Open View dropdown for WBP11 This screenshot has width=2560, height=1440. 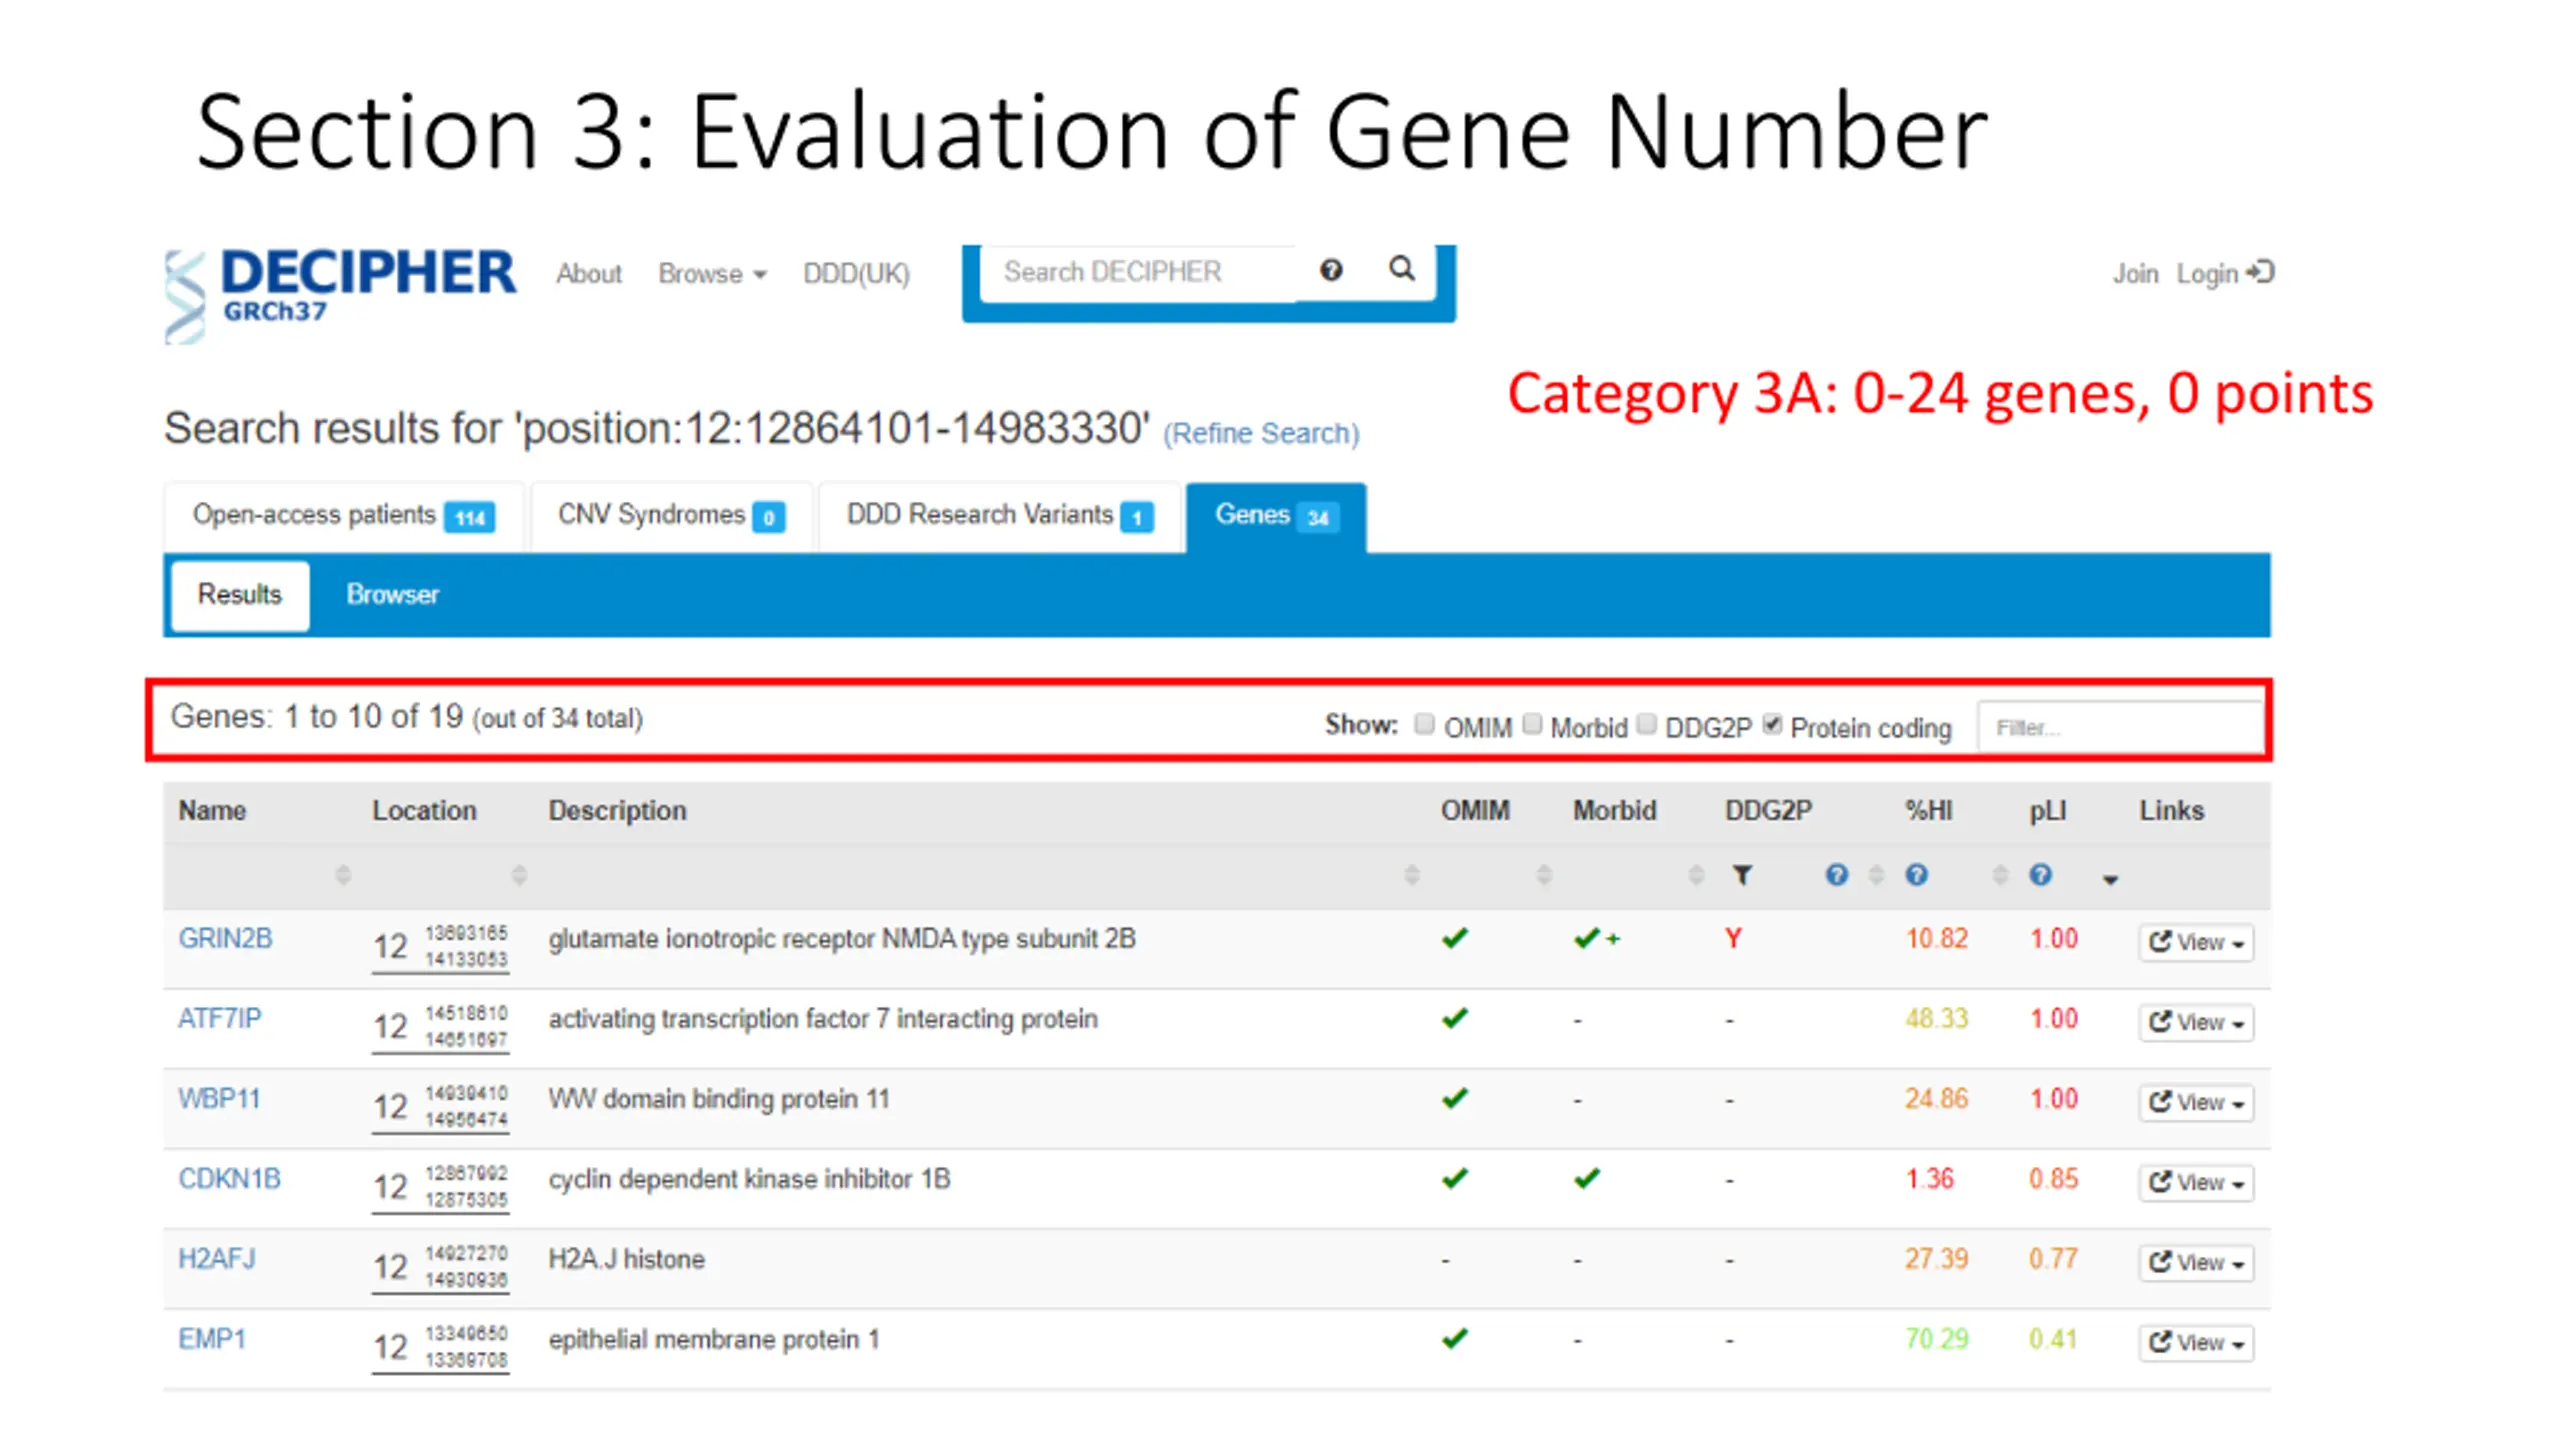pos(2196,1102)
